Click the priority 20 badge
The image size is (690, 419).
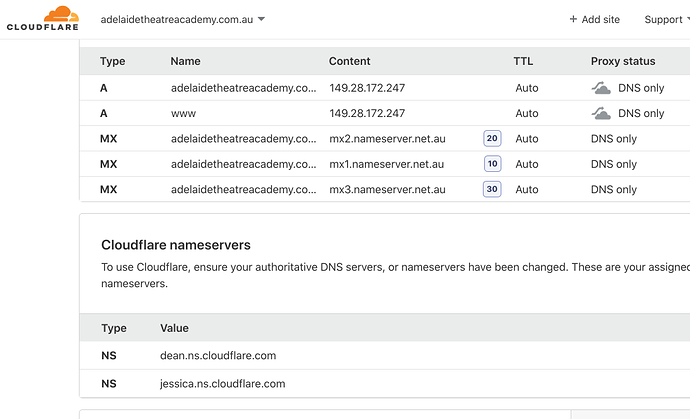pyautogui.click(x=492, y=138)
